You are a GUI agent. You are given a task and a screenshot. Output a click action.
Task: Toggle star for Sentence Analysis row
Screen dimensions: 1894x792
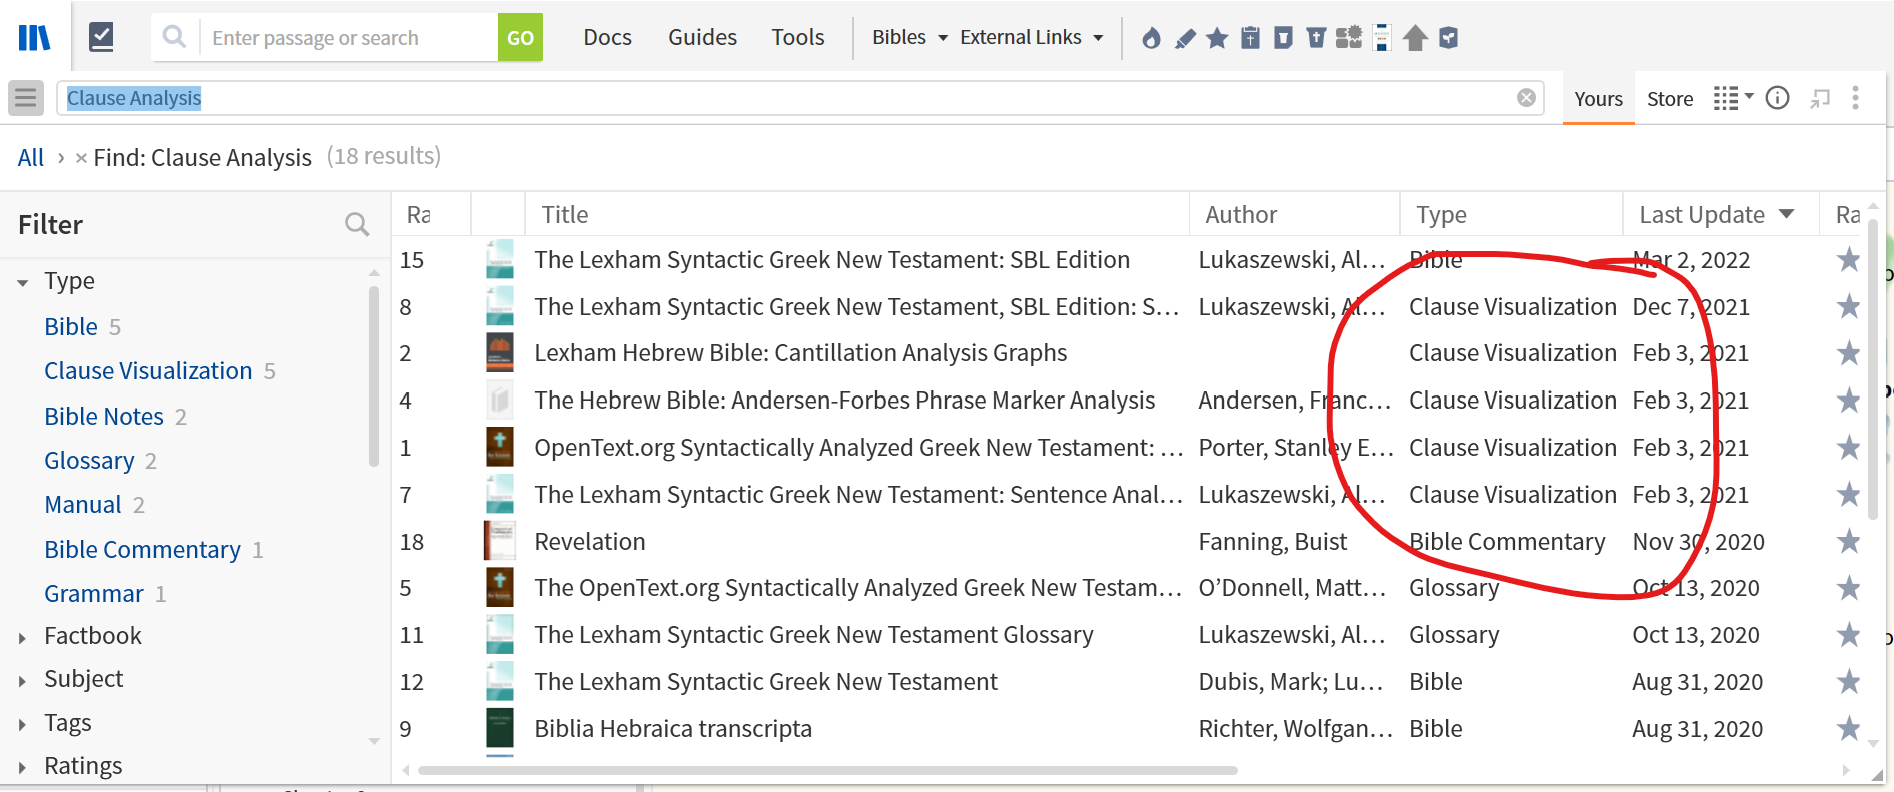1848,494
